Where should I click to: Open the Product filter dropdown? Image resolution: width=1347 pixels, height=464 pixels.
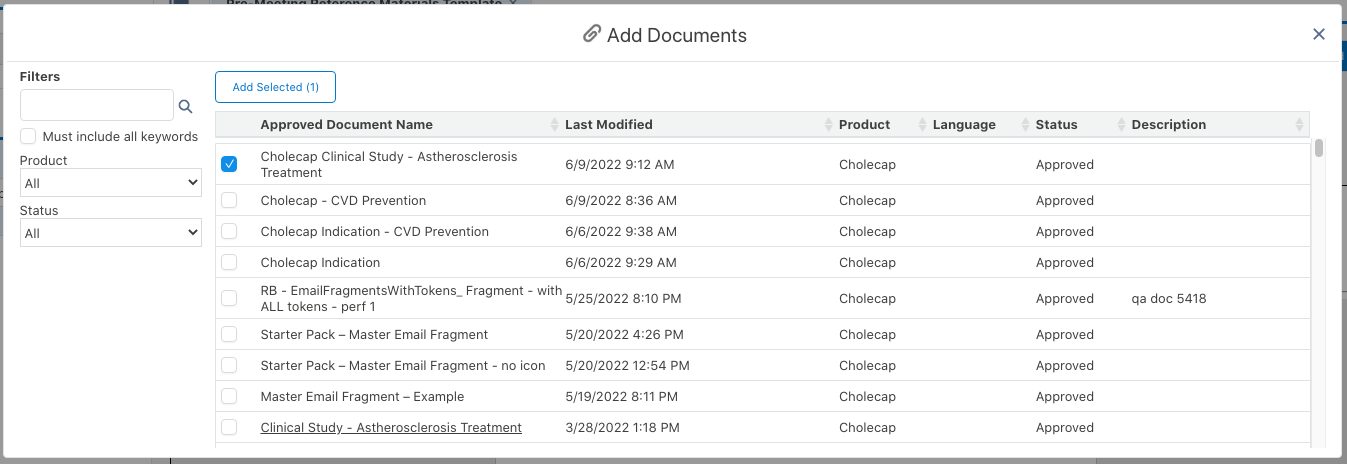111,183
